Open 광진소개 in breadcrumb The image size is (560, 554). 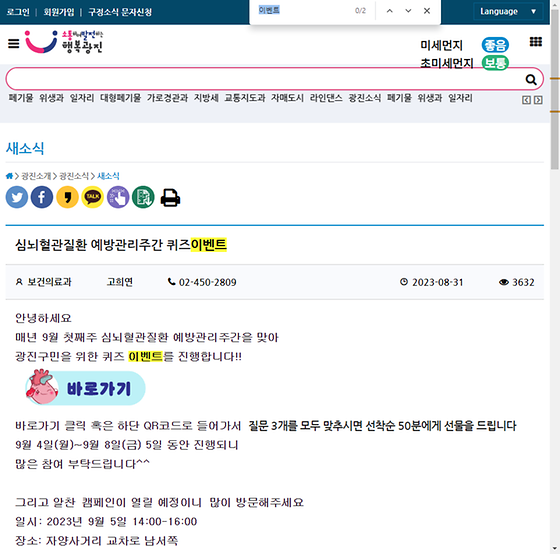coord(36,176)
